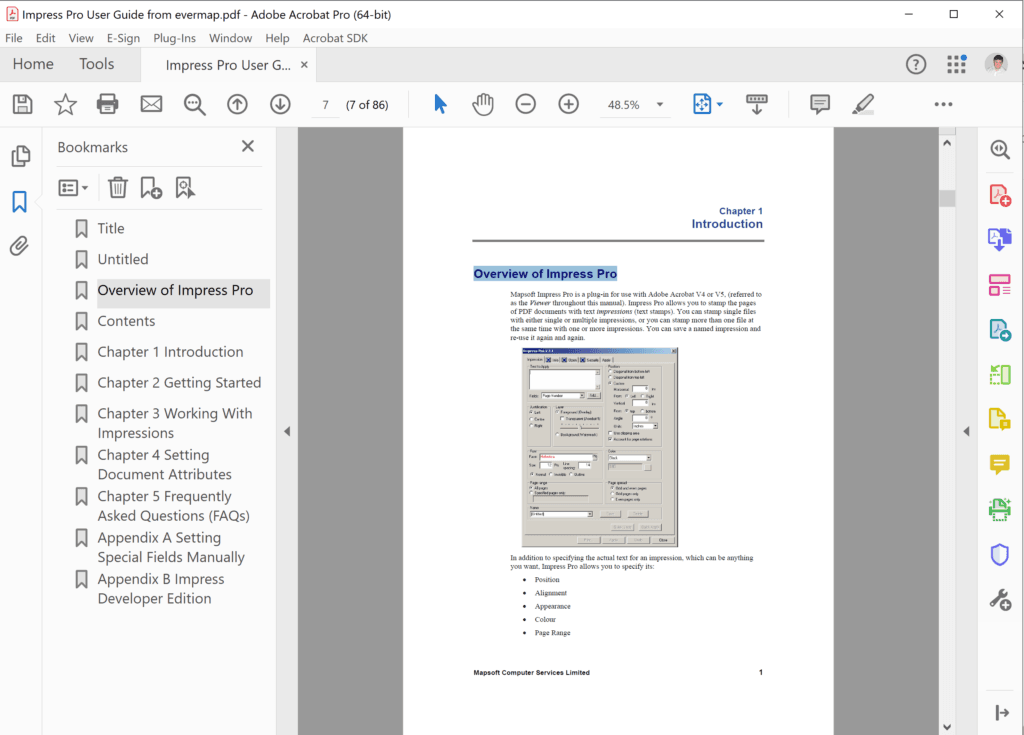Open Chapter 2 Getting Started bookmark
Screen dimensions: 1024x735
point(178,382)
